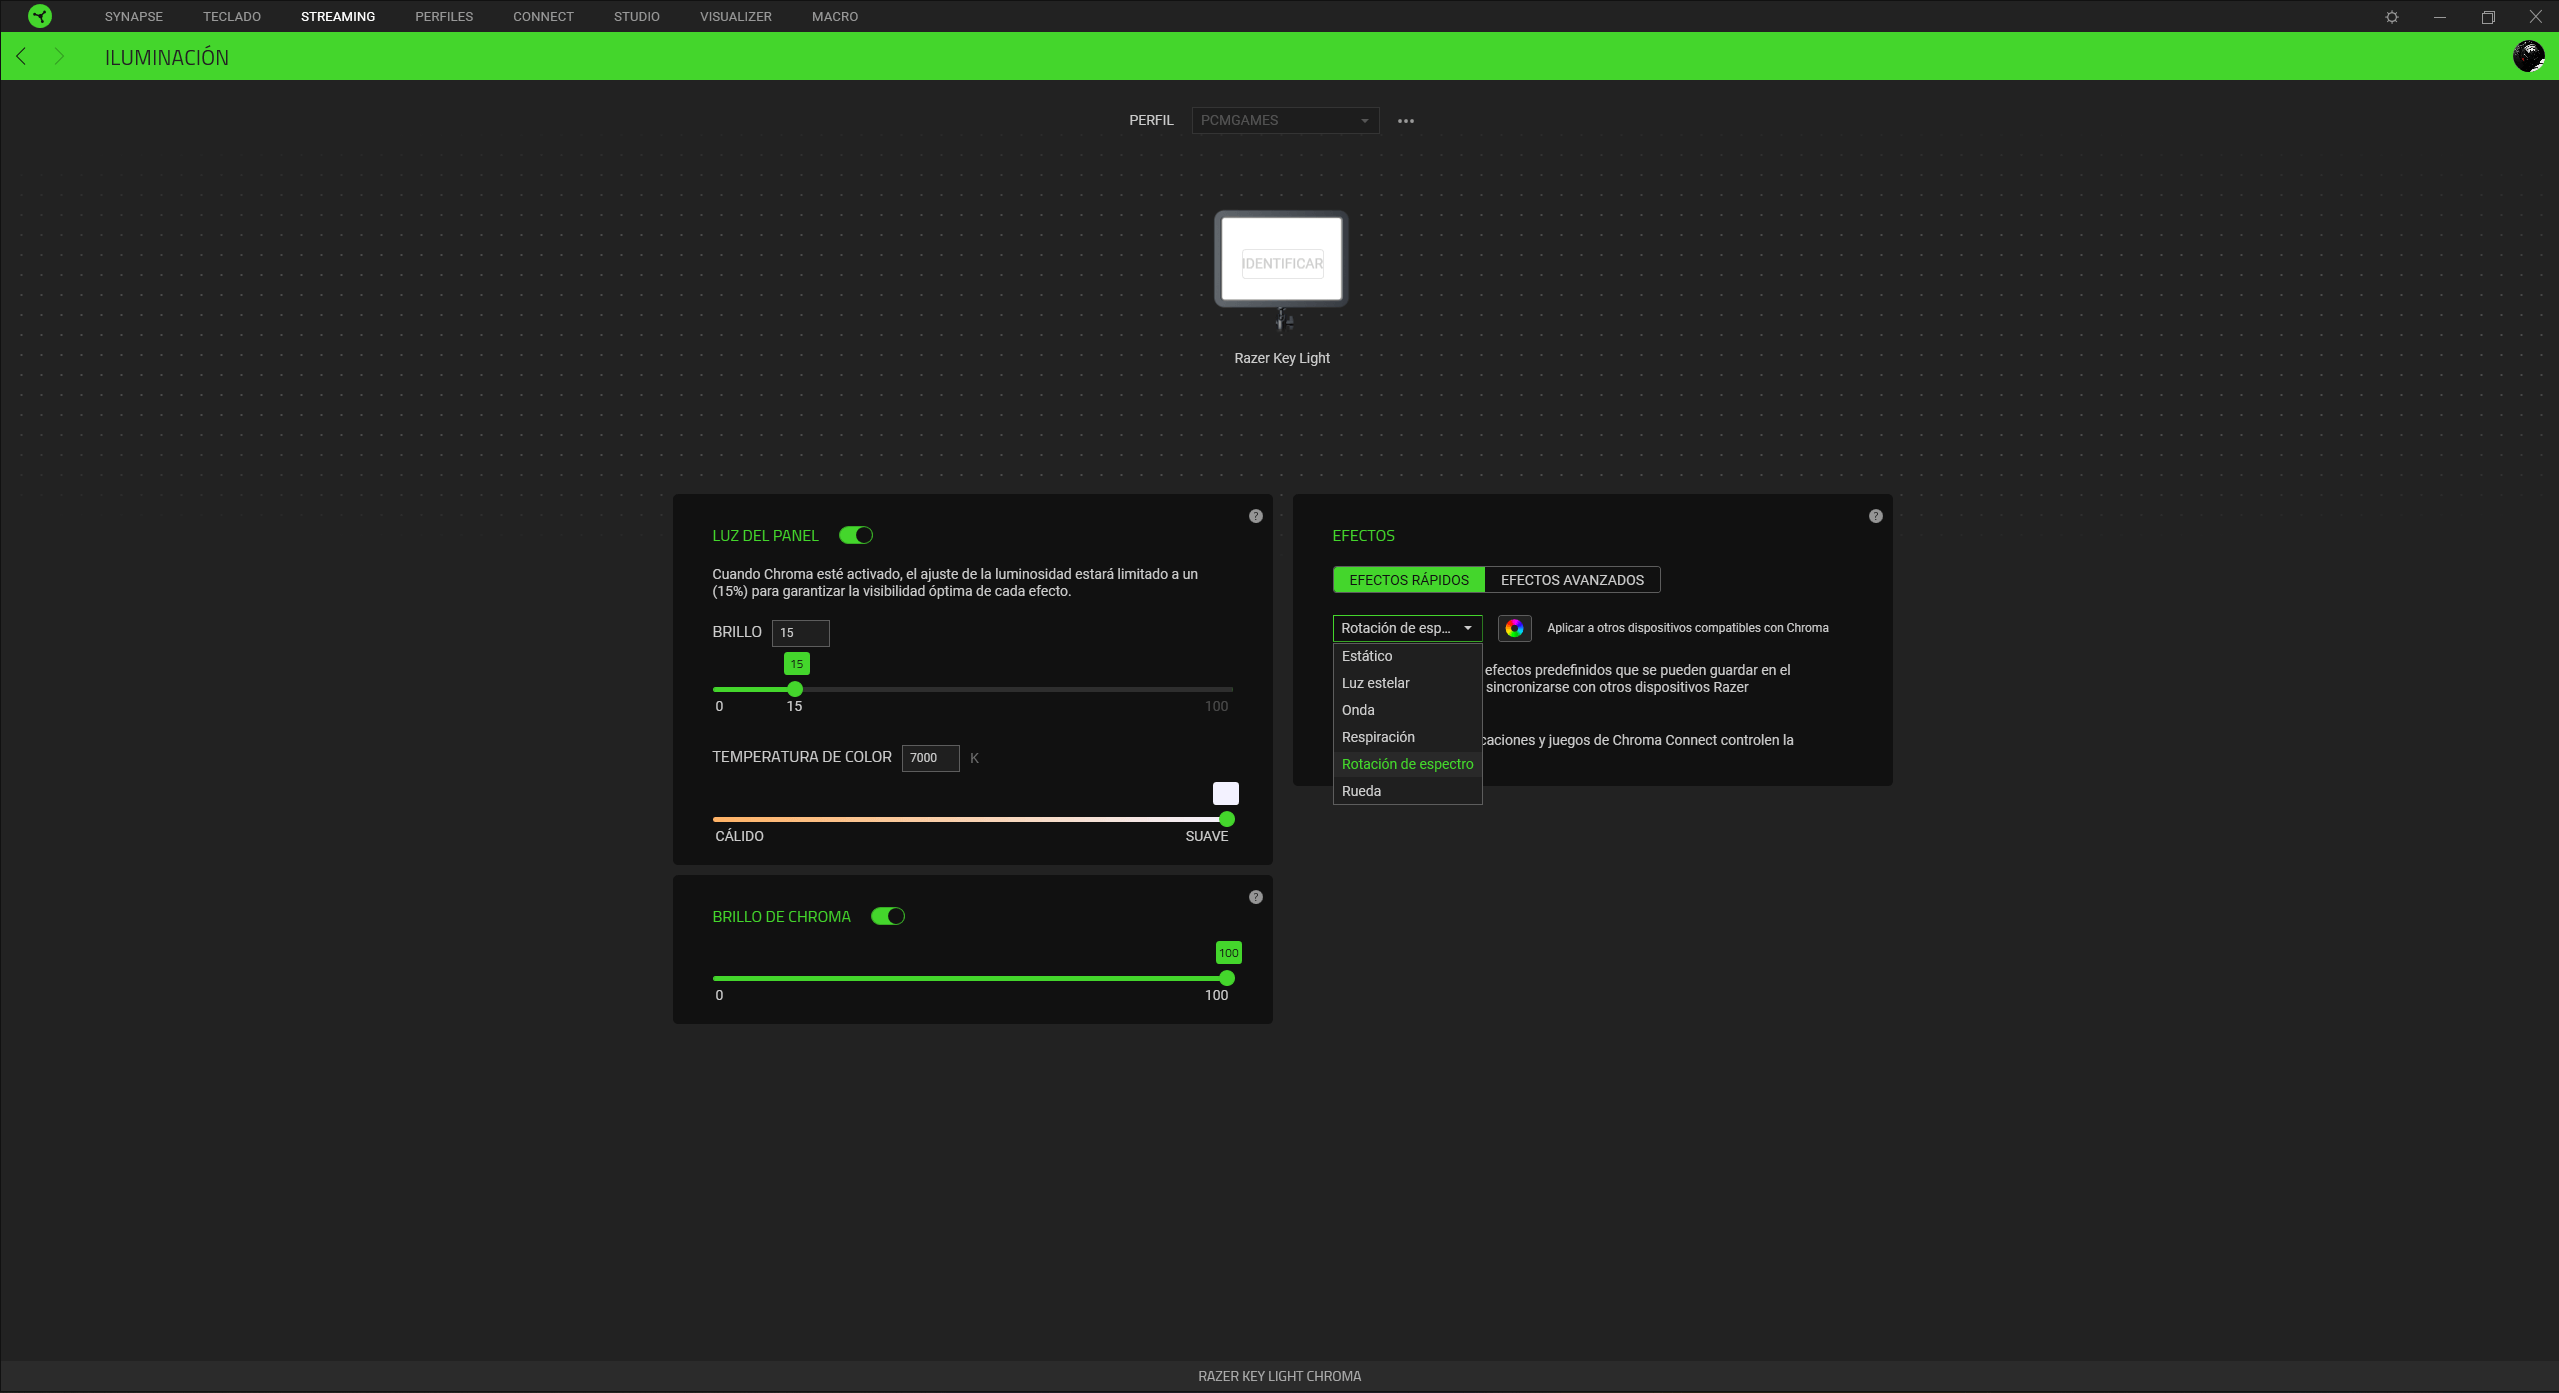The image size is (2559, 1393).
Task: Open settings gear icon
Action: coord(2392,17)
